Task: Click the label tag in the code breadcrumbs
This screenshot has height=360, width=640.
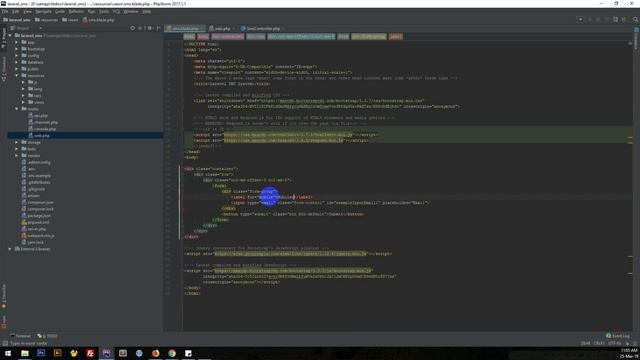Action: 395,36
